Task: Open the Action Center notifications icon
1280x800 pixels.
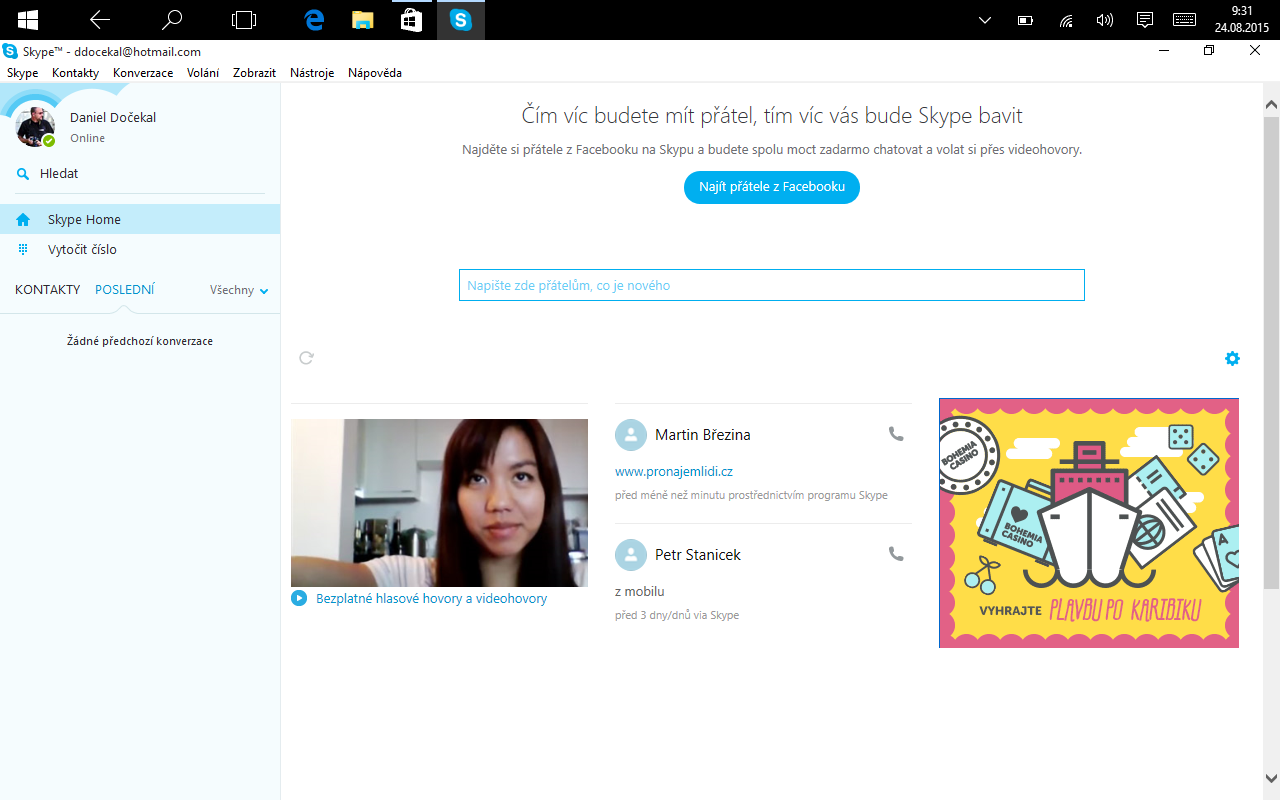Action: (x=1146, y=20)
